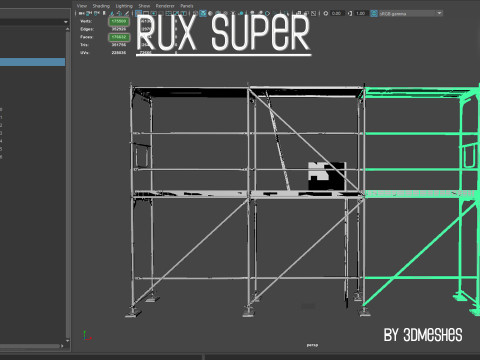Click left panel horizontal scrollbar thumb
480x360 pixels.
coord(30,346)
